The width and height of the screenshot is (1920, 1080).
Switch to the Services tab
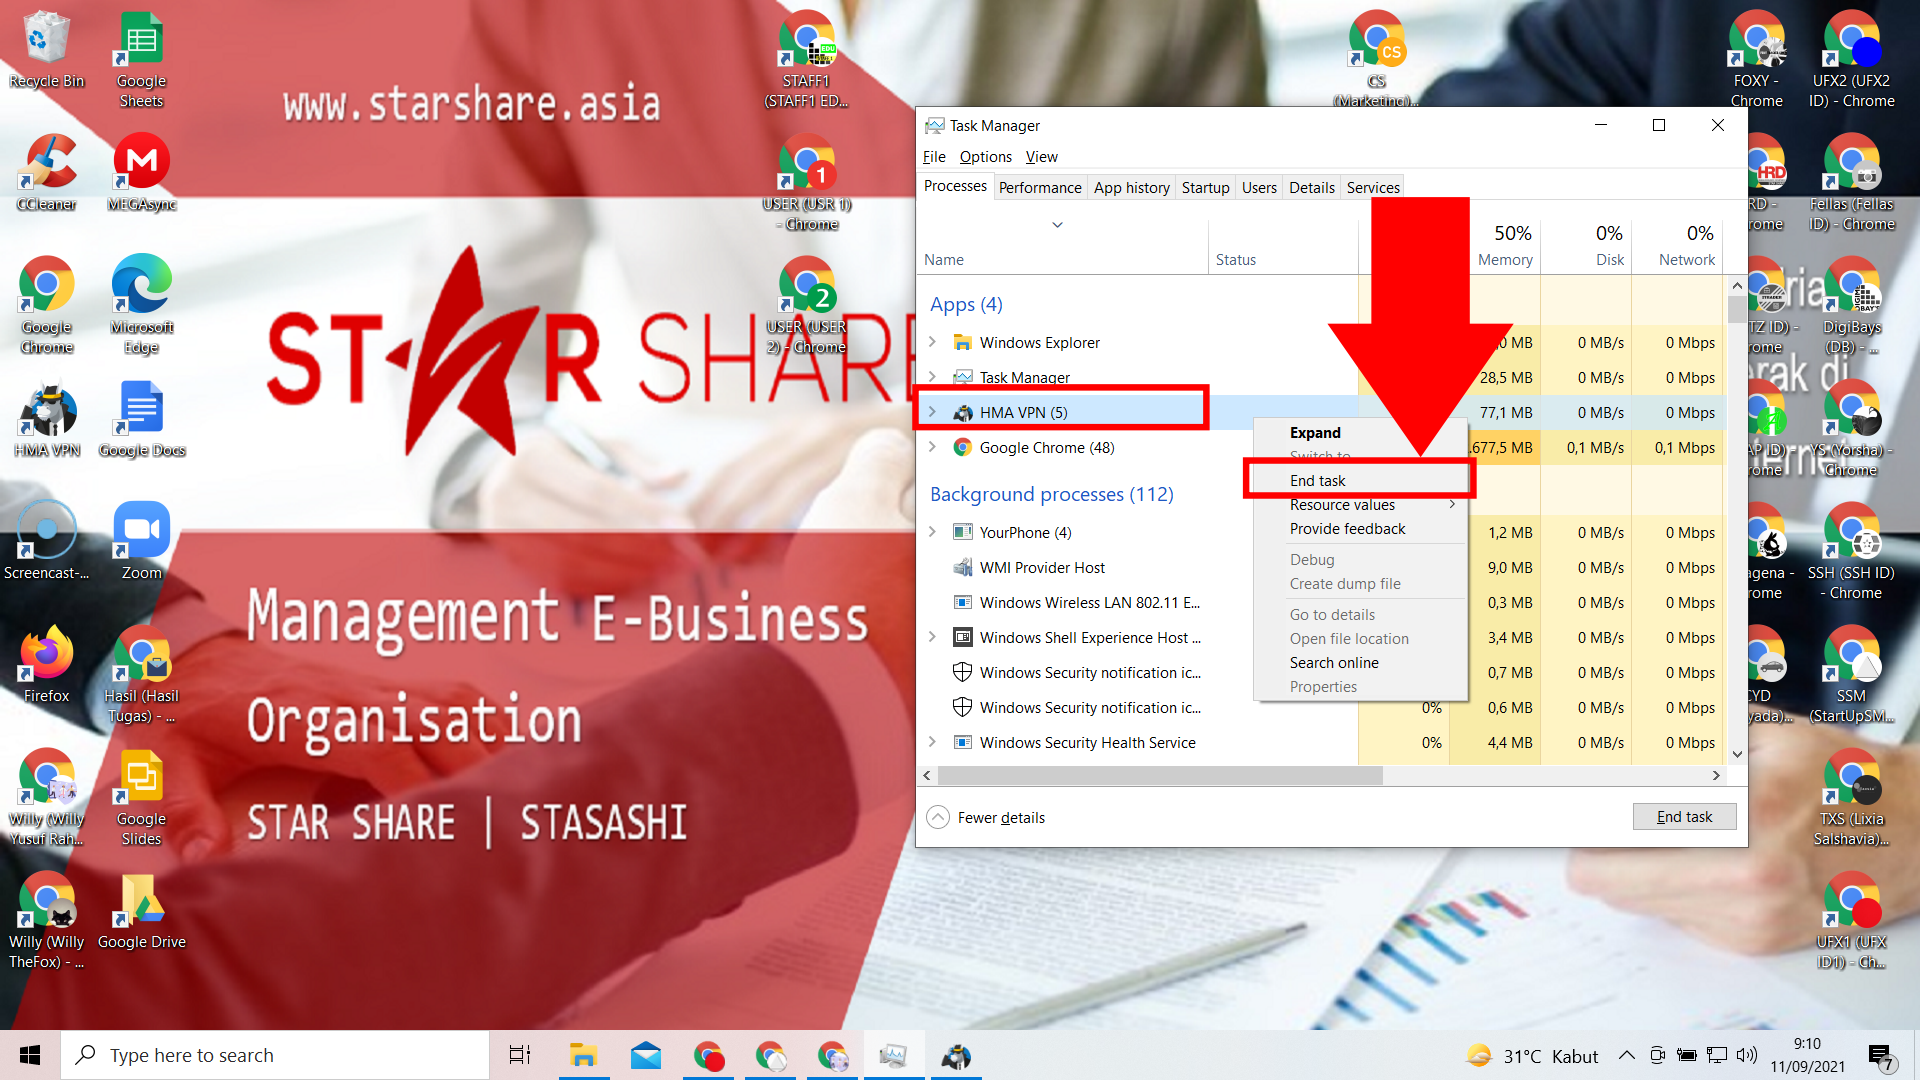(x=1373, y=187)
